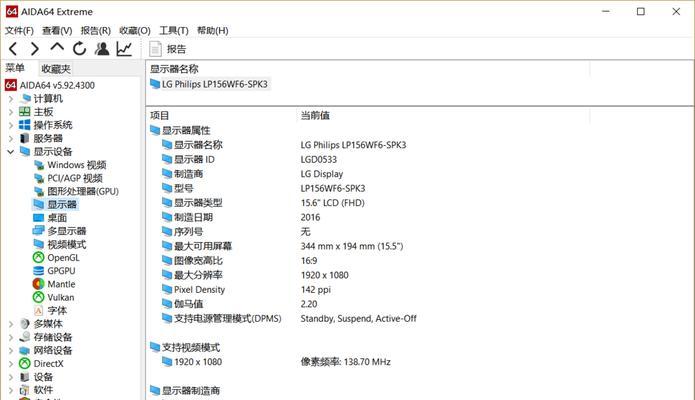Open the 文件(F) menu

(19, 31)
